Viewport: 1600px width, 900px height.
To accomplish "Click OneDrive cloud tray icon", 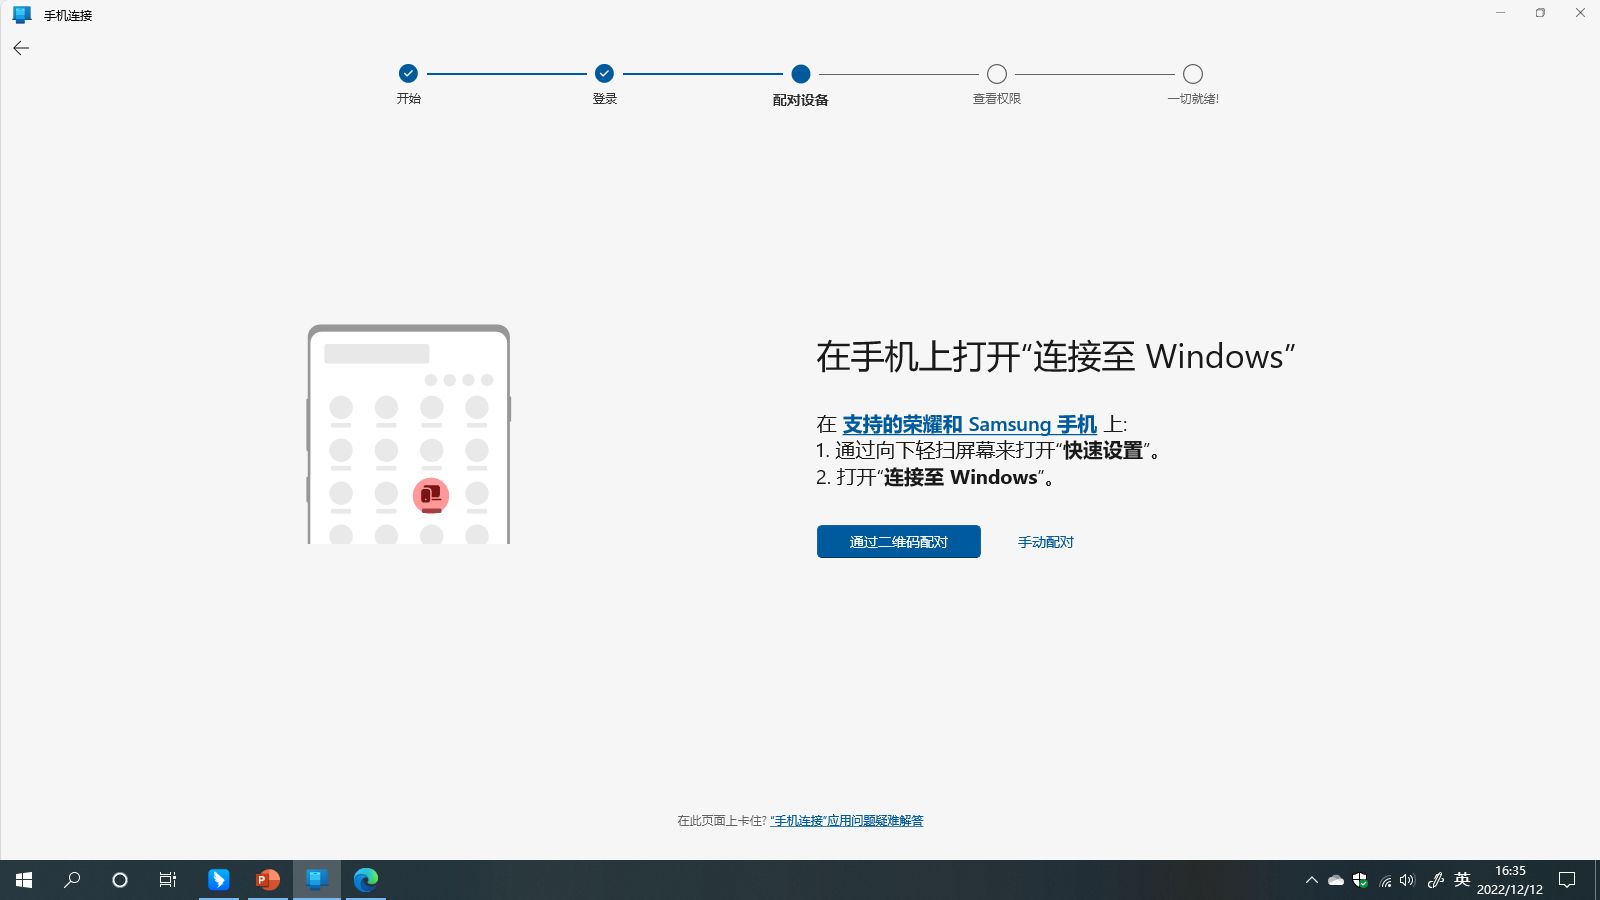I will click(1336, 880).
